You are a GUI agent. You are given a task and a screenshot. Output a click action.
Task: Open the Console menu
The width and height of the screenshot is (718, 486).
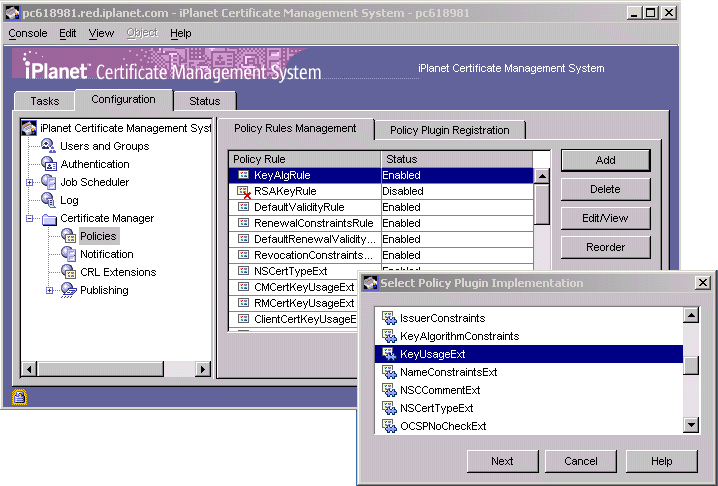click(x=28, y=33)
